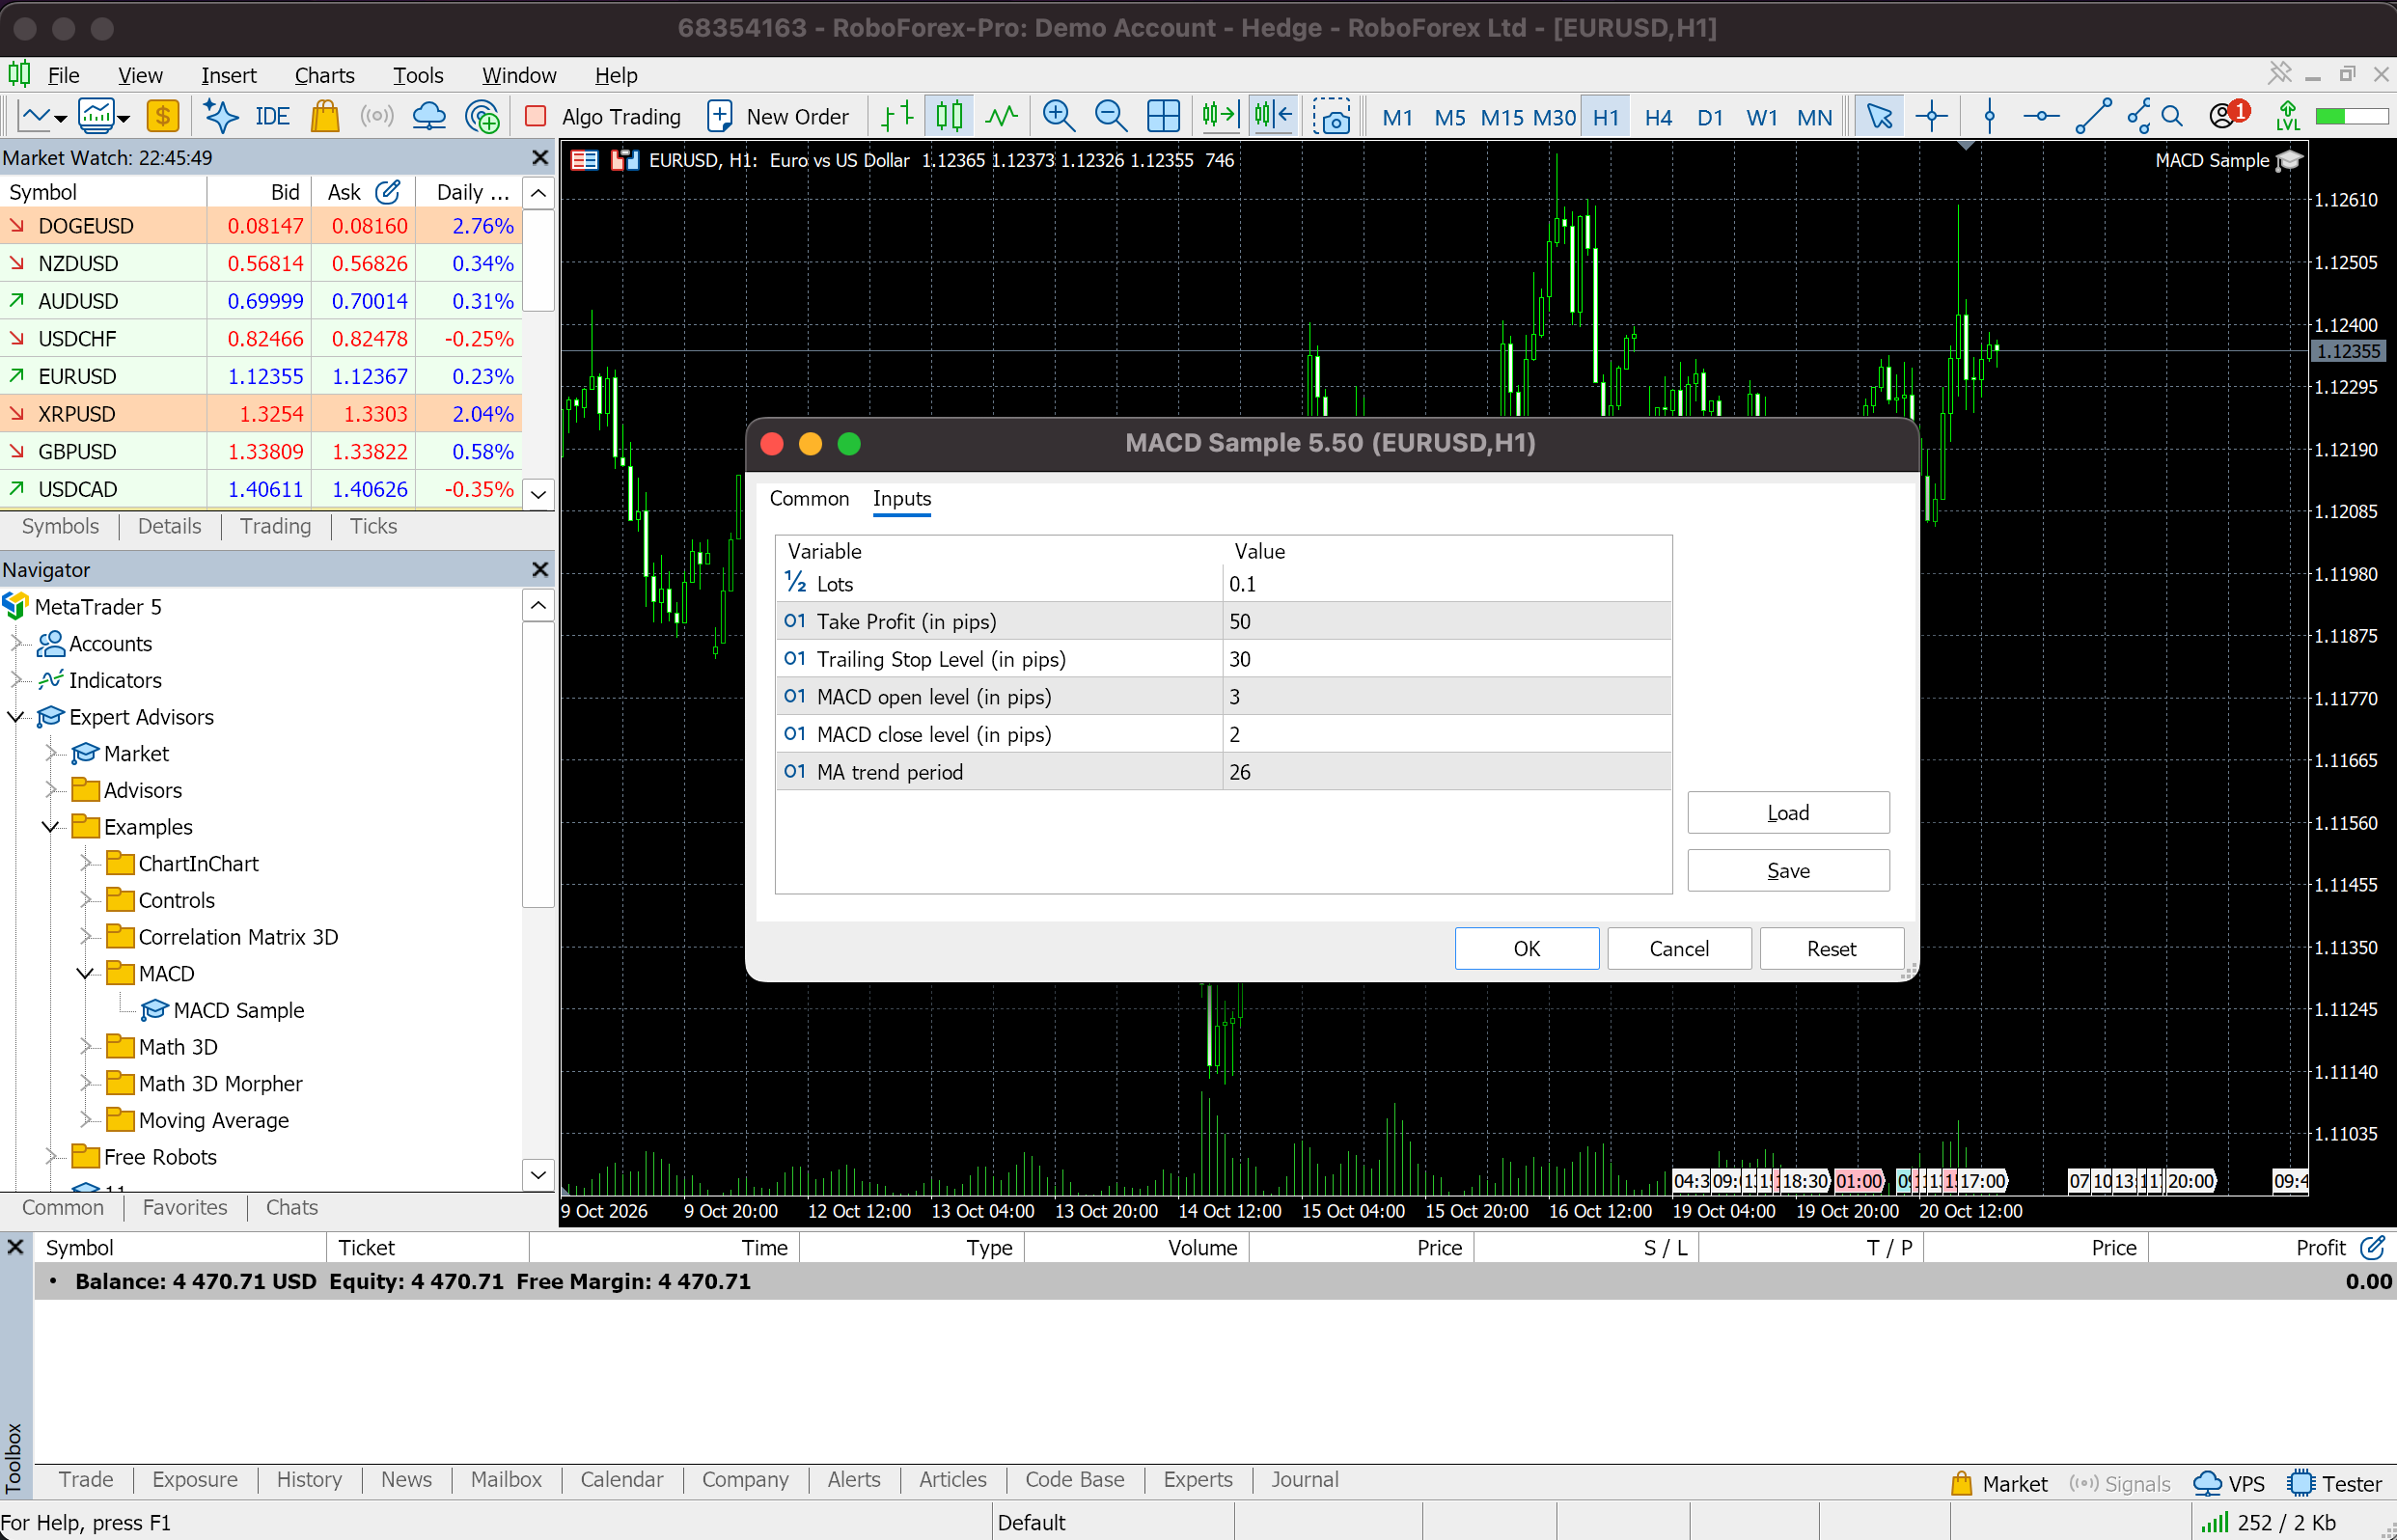Image resolution: width=2397 pixels, height=1540 pixels.
Task: Collapse the Expert Advisors tree node
Action: (16, 717)
